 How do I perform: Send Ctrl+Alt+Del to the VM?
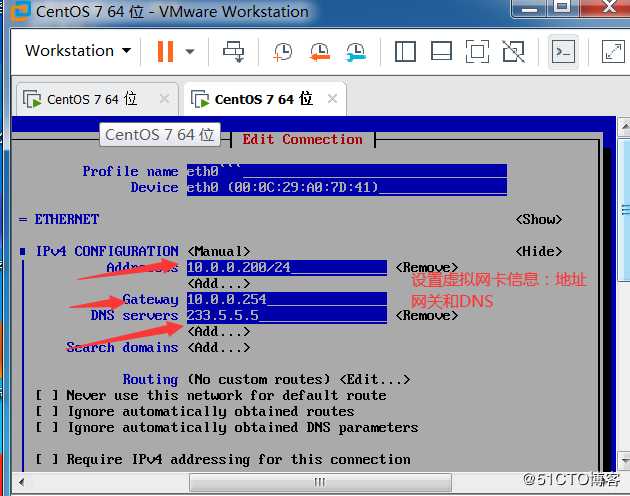pos(233,51)
